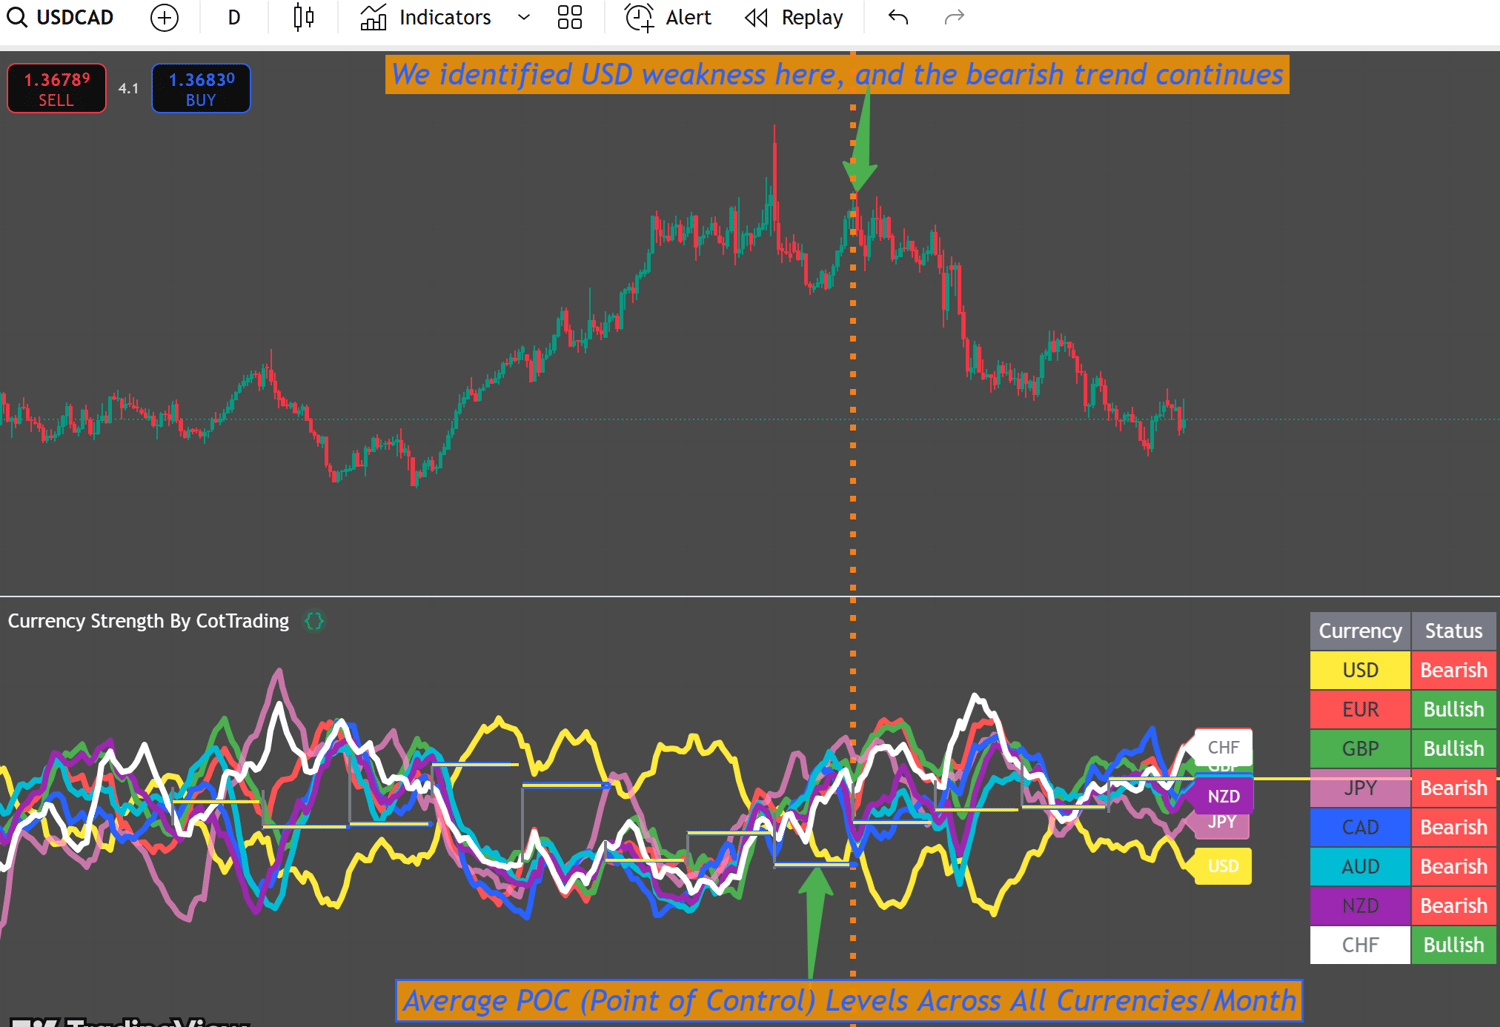This screenshot has height=1027, width=1500.
Task: Select the Bearish status in the AUD row
Action: point(1453,867)
